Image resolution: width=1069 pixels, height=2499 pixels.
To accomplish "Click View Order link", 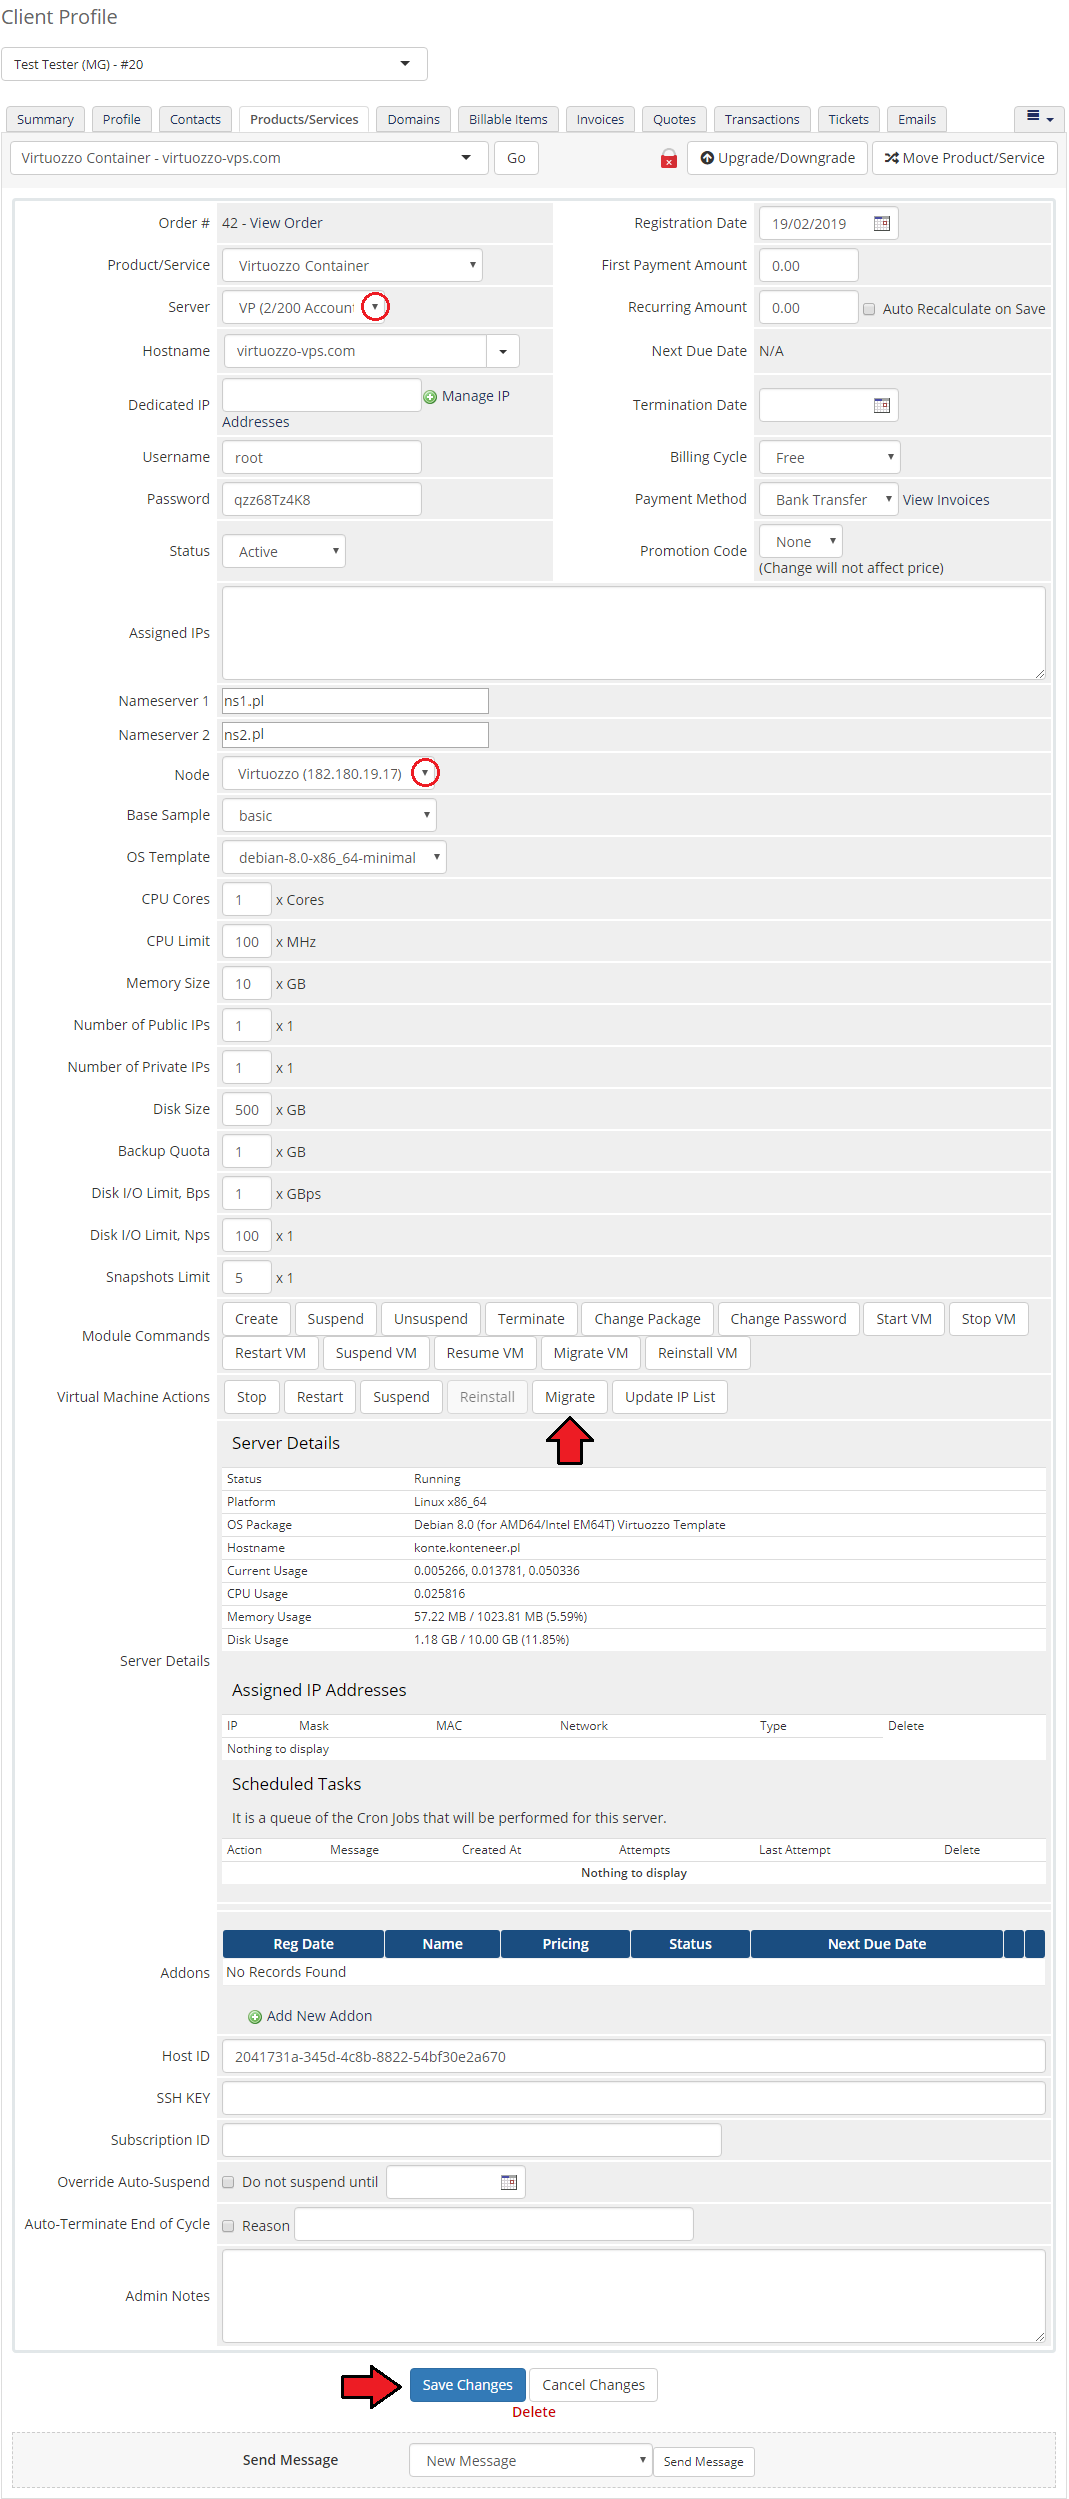I will pos(286,223).
